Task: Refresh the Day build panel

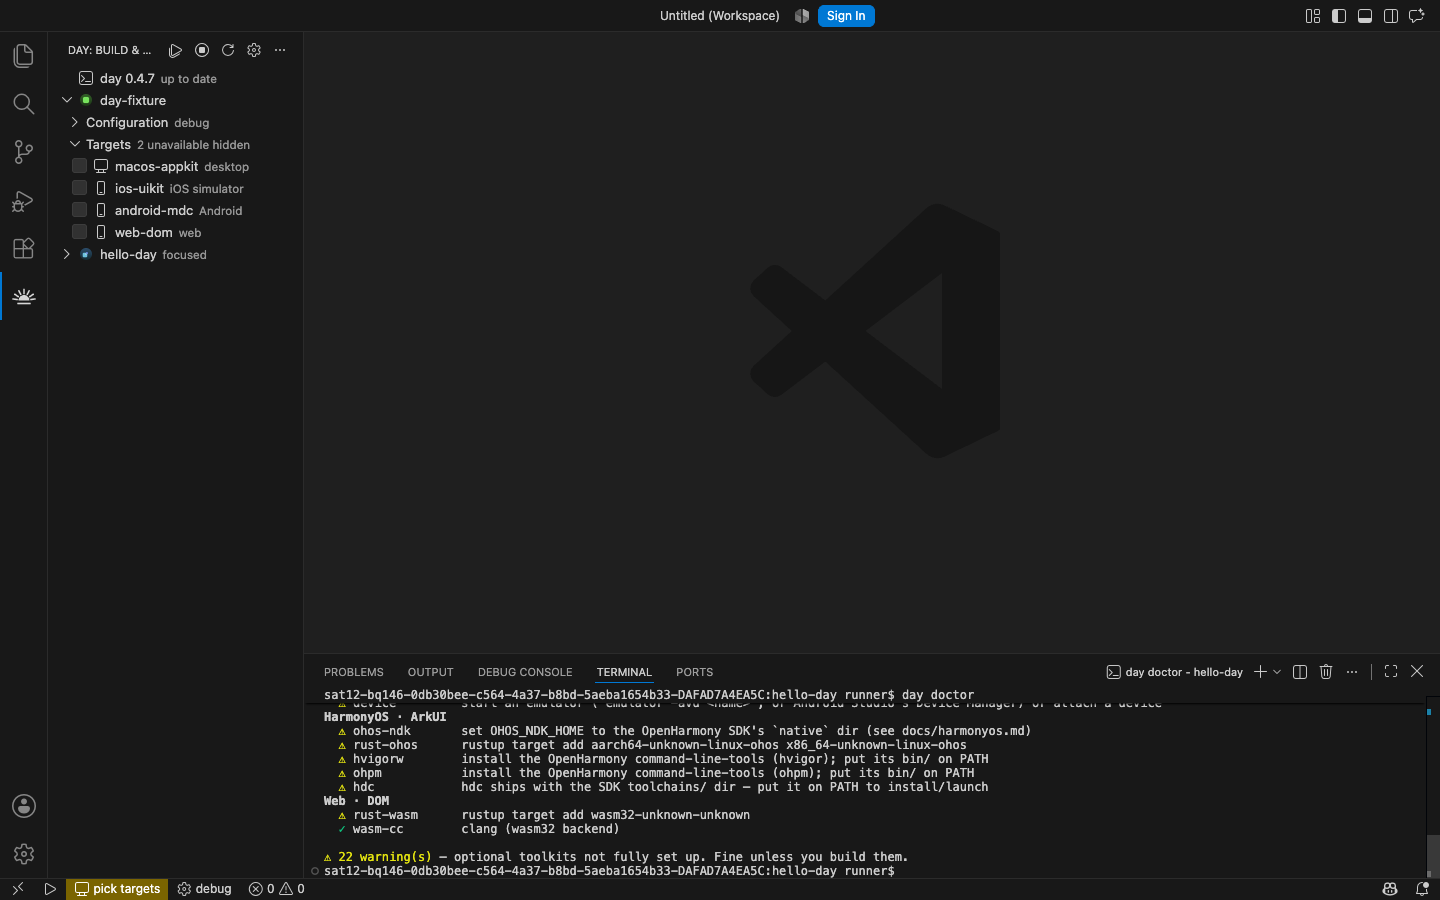Action: pos(228,50)
